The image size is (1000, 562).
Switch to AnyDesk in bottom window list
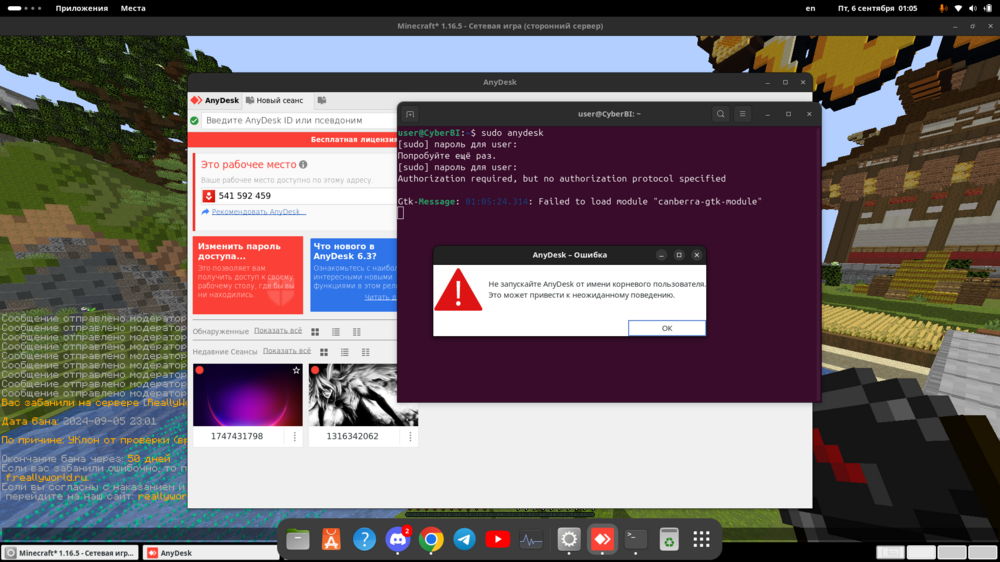(210, 553)
